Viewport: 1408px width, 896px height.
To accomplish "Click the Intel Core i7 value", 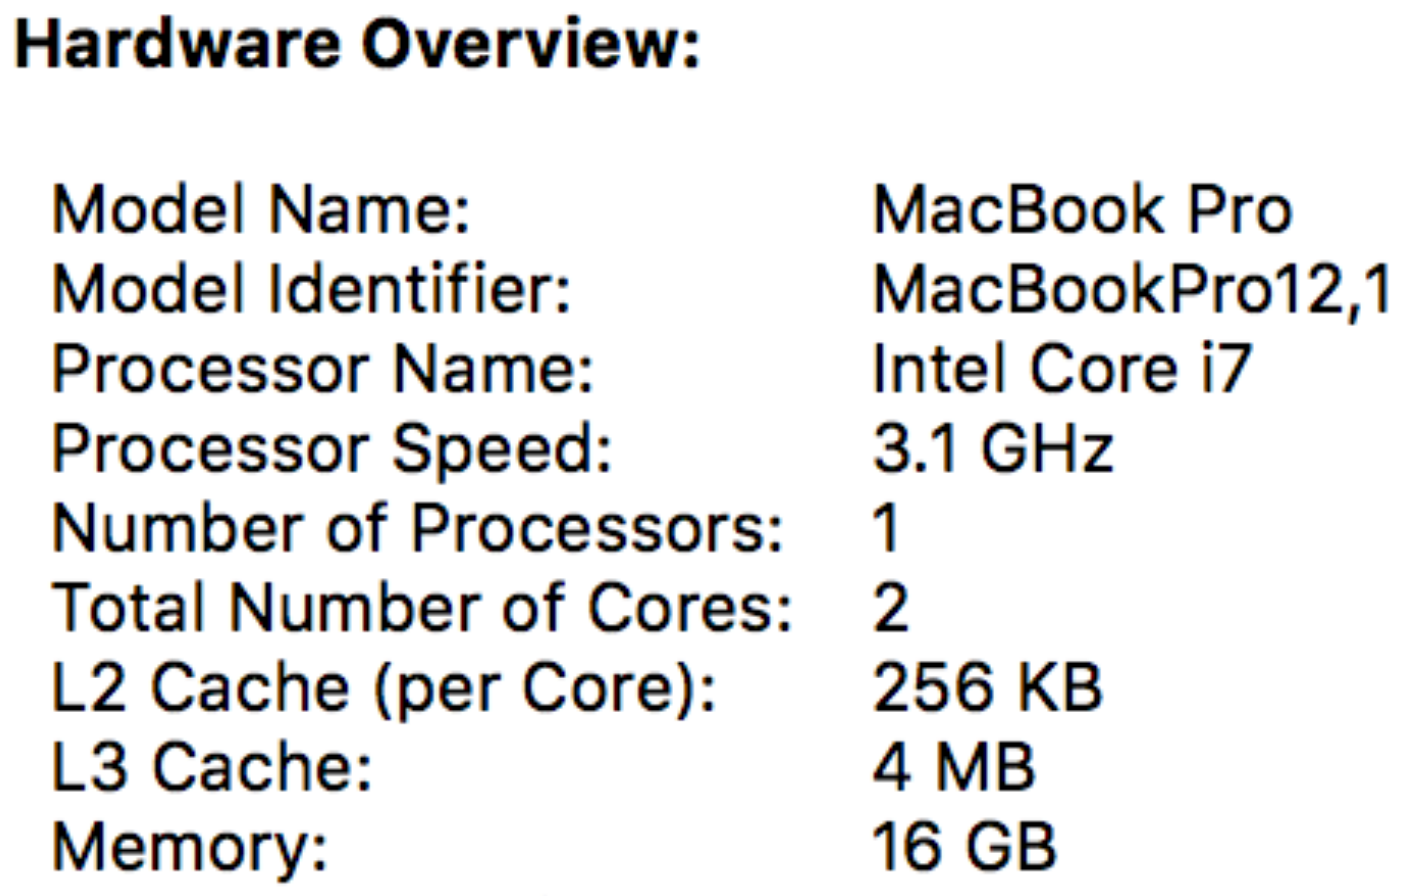I will (1062, 369).
